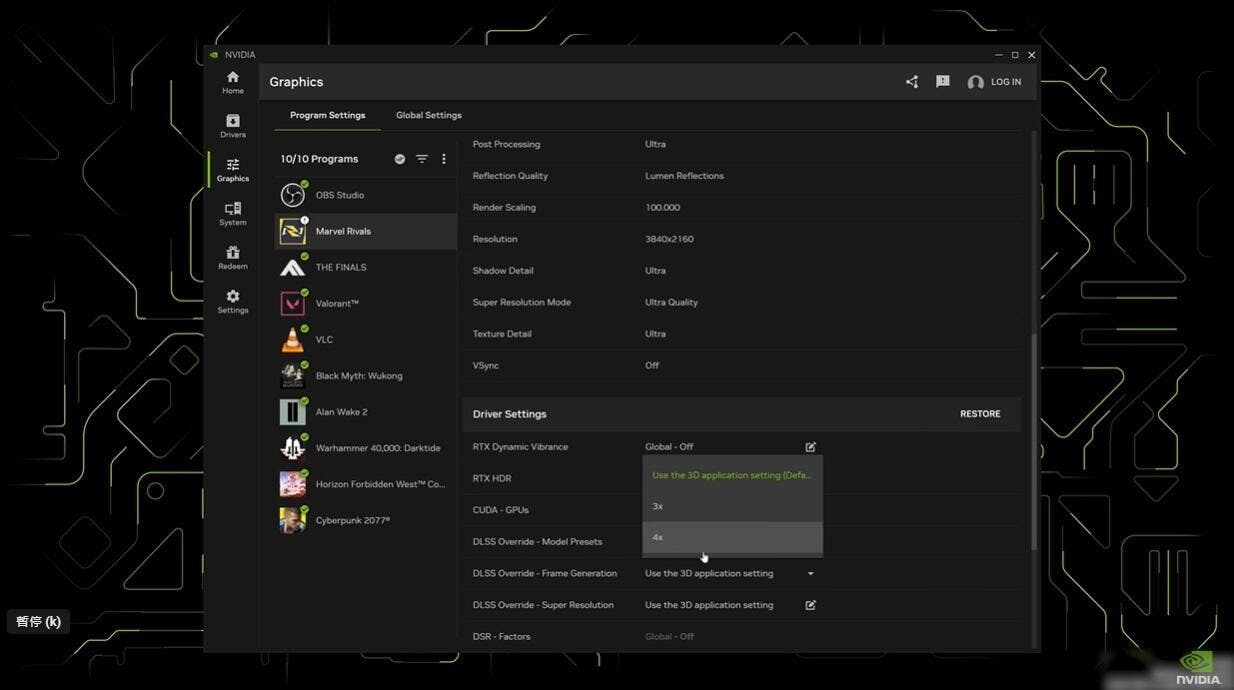Switch to the Program Settings tab

coord(328,115)
